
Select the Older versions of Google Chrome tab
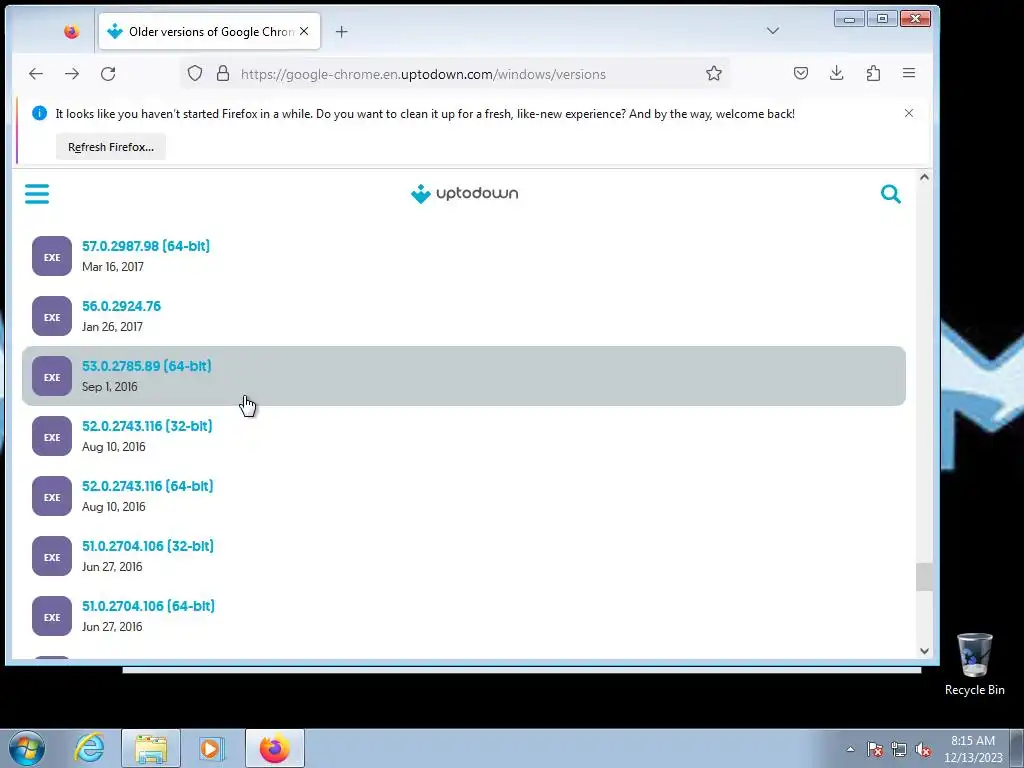(x=210, y=31)
